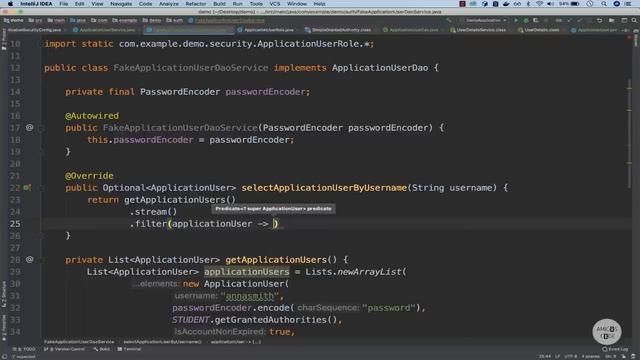The image size is (640, 360).
Task: Click the tool windows quick-access icon at the bottom-left corner
Action: tap(4, 357)
